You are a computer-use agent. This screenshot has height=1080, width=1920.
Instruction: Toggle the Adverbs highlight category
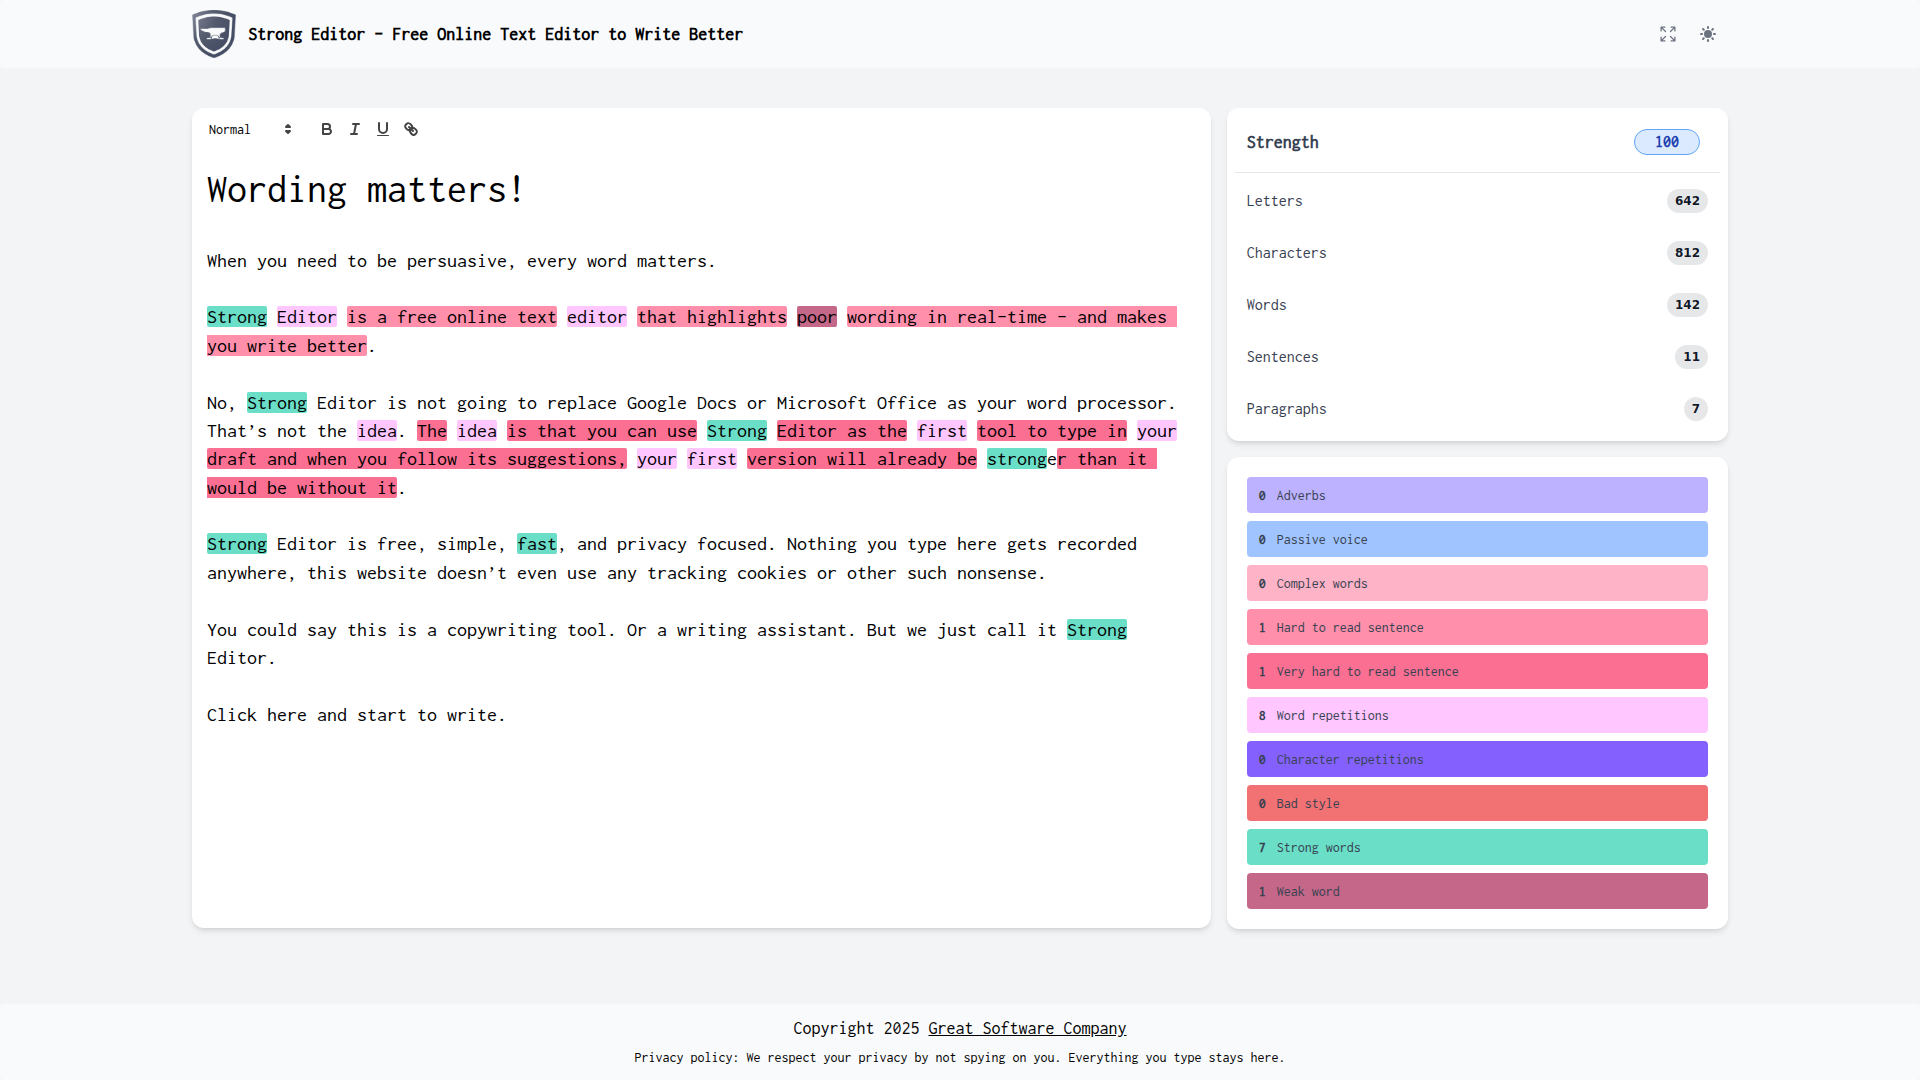[1476, 495]
